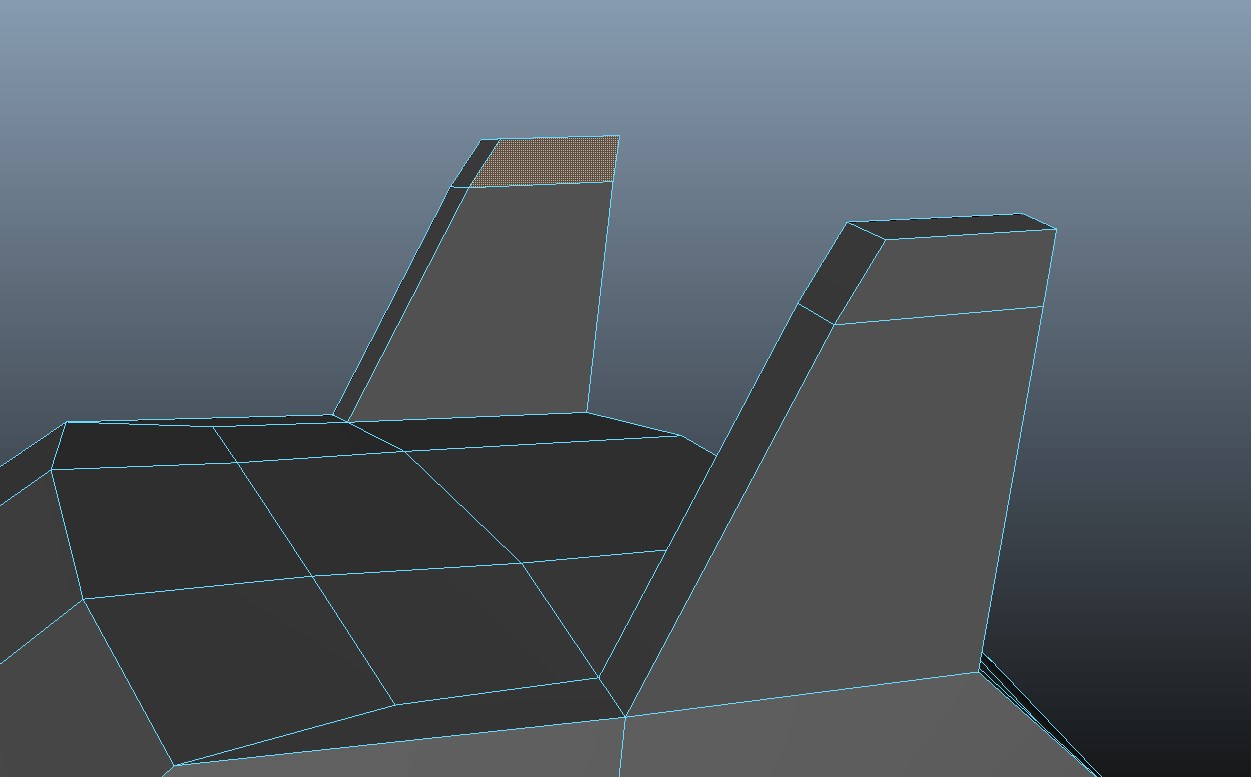
Task: Select the top-right corner vertex of left fin
Action: pyautogui.click(x=619, y=136)
